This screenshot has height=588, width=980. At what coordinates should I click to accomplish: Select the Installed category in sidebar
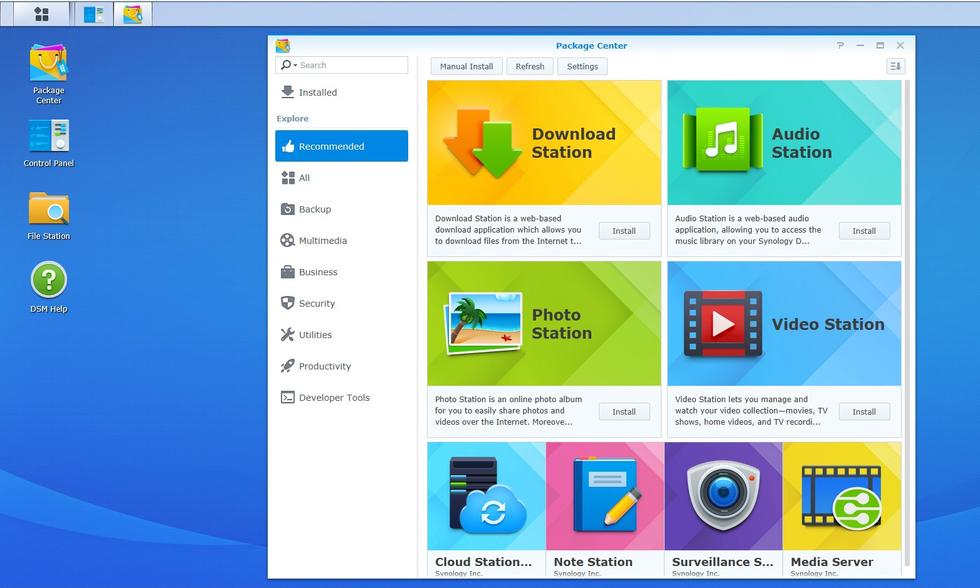(318, 92)
